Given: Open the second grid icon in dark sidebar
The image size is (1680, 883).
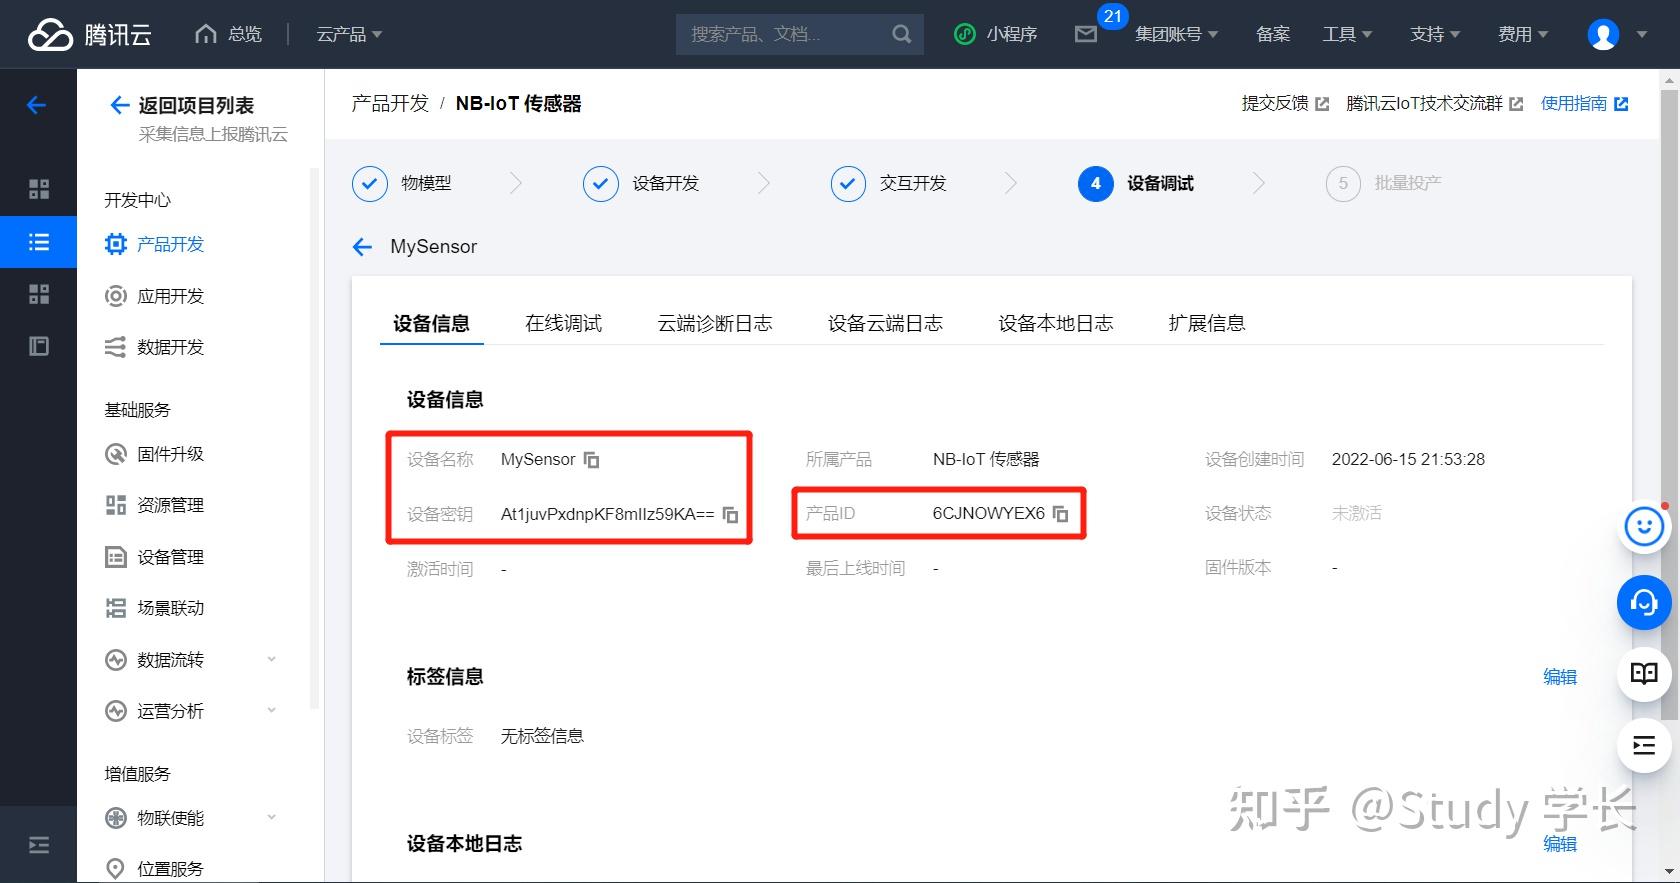Looking at the screenshot, I should [39, 294].
